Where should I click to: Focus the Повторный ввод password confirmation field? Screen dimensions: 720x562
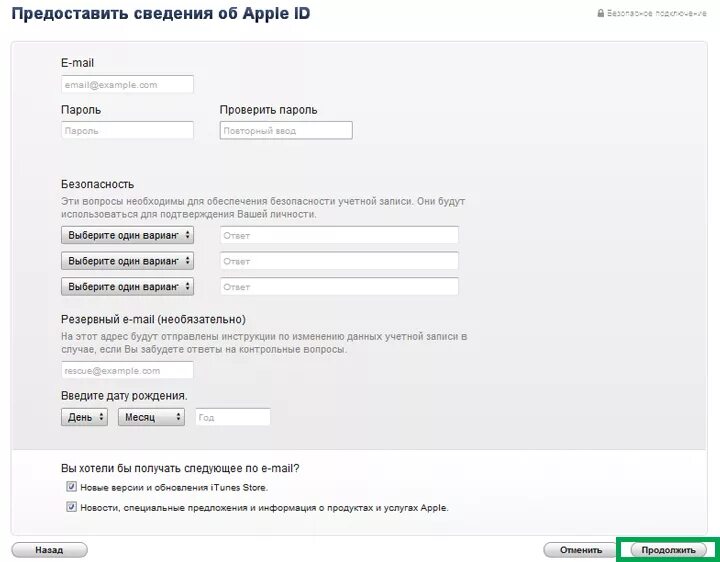click(286, 130)
